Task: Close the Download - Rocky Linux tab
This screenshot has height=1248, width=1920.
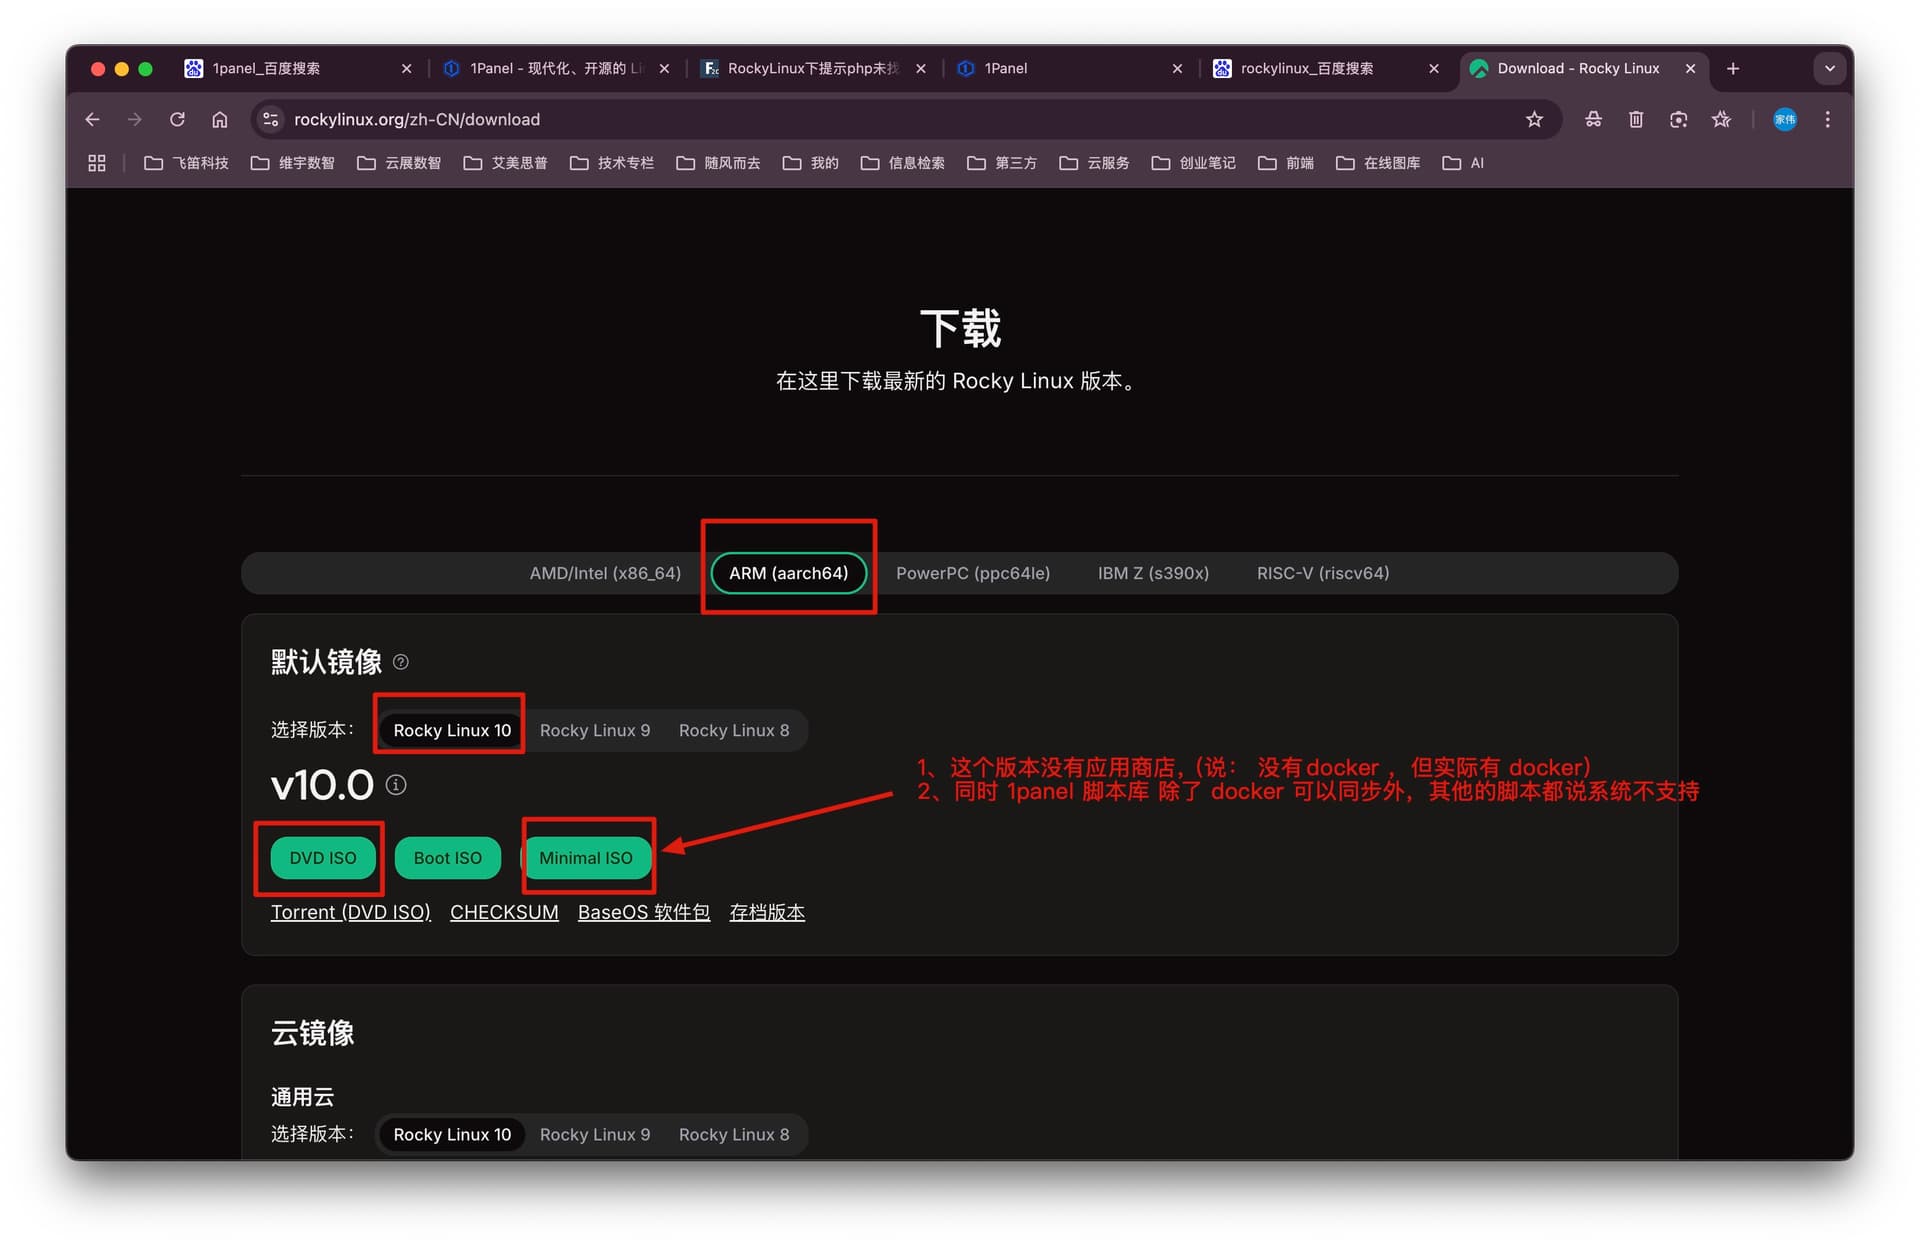Action: (x=1691, y=68)
